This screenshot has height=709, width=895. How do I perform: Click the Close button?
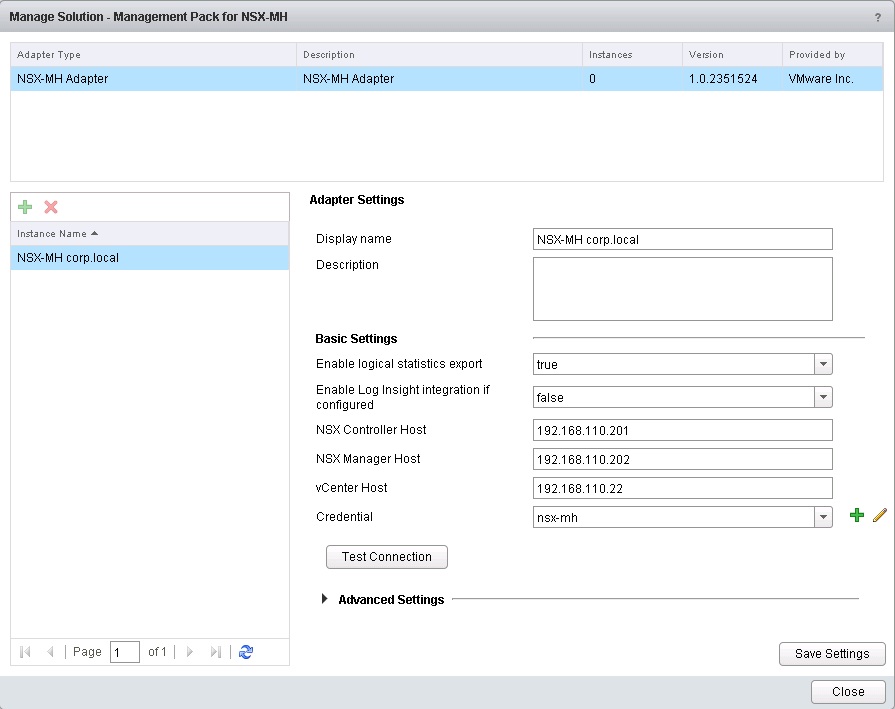[847, 692]
